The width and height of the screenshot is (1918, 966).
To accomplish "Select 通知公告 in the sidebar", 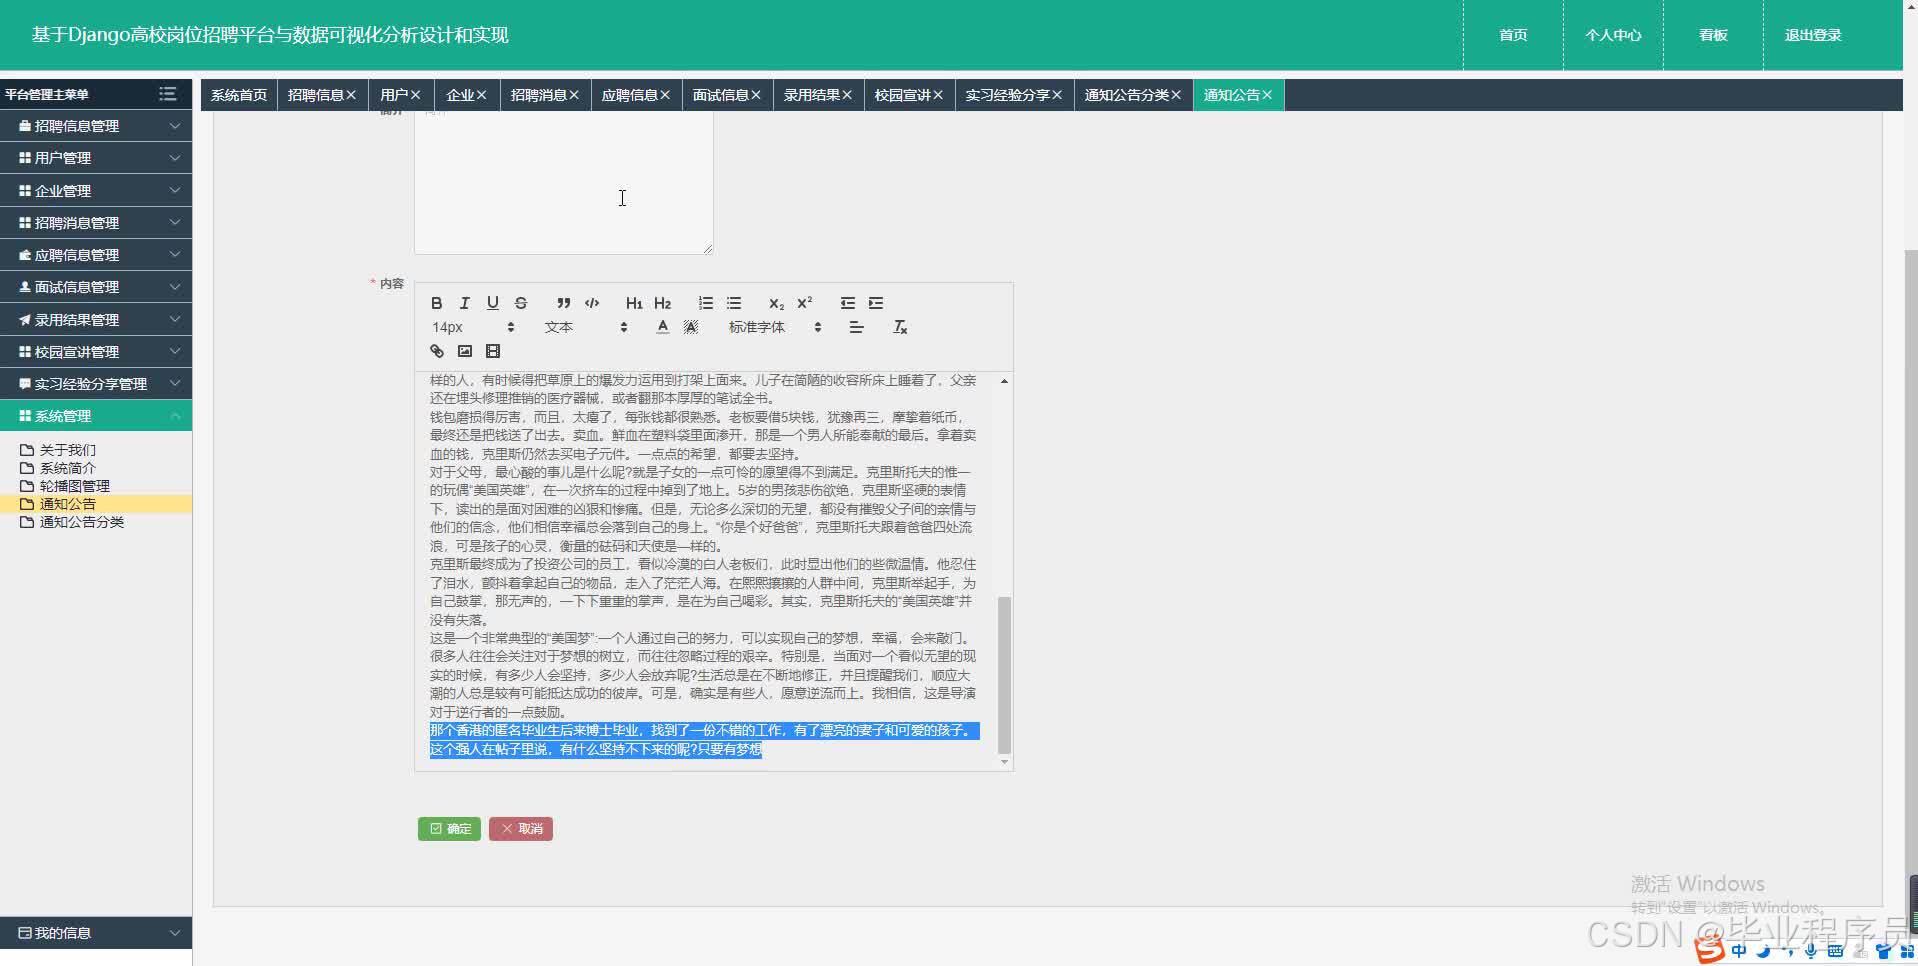I will point(96,504).
